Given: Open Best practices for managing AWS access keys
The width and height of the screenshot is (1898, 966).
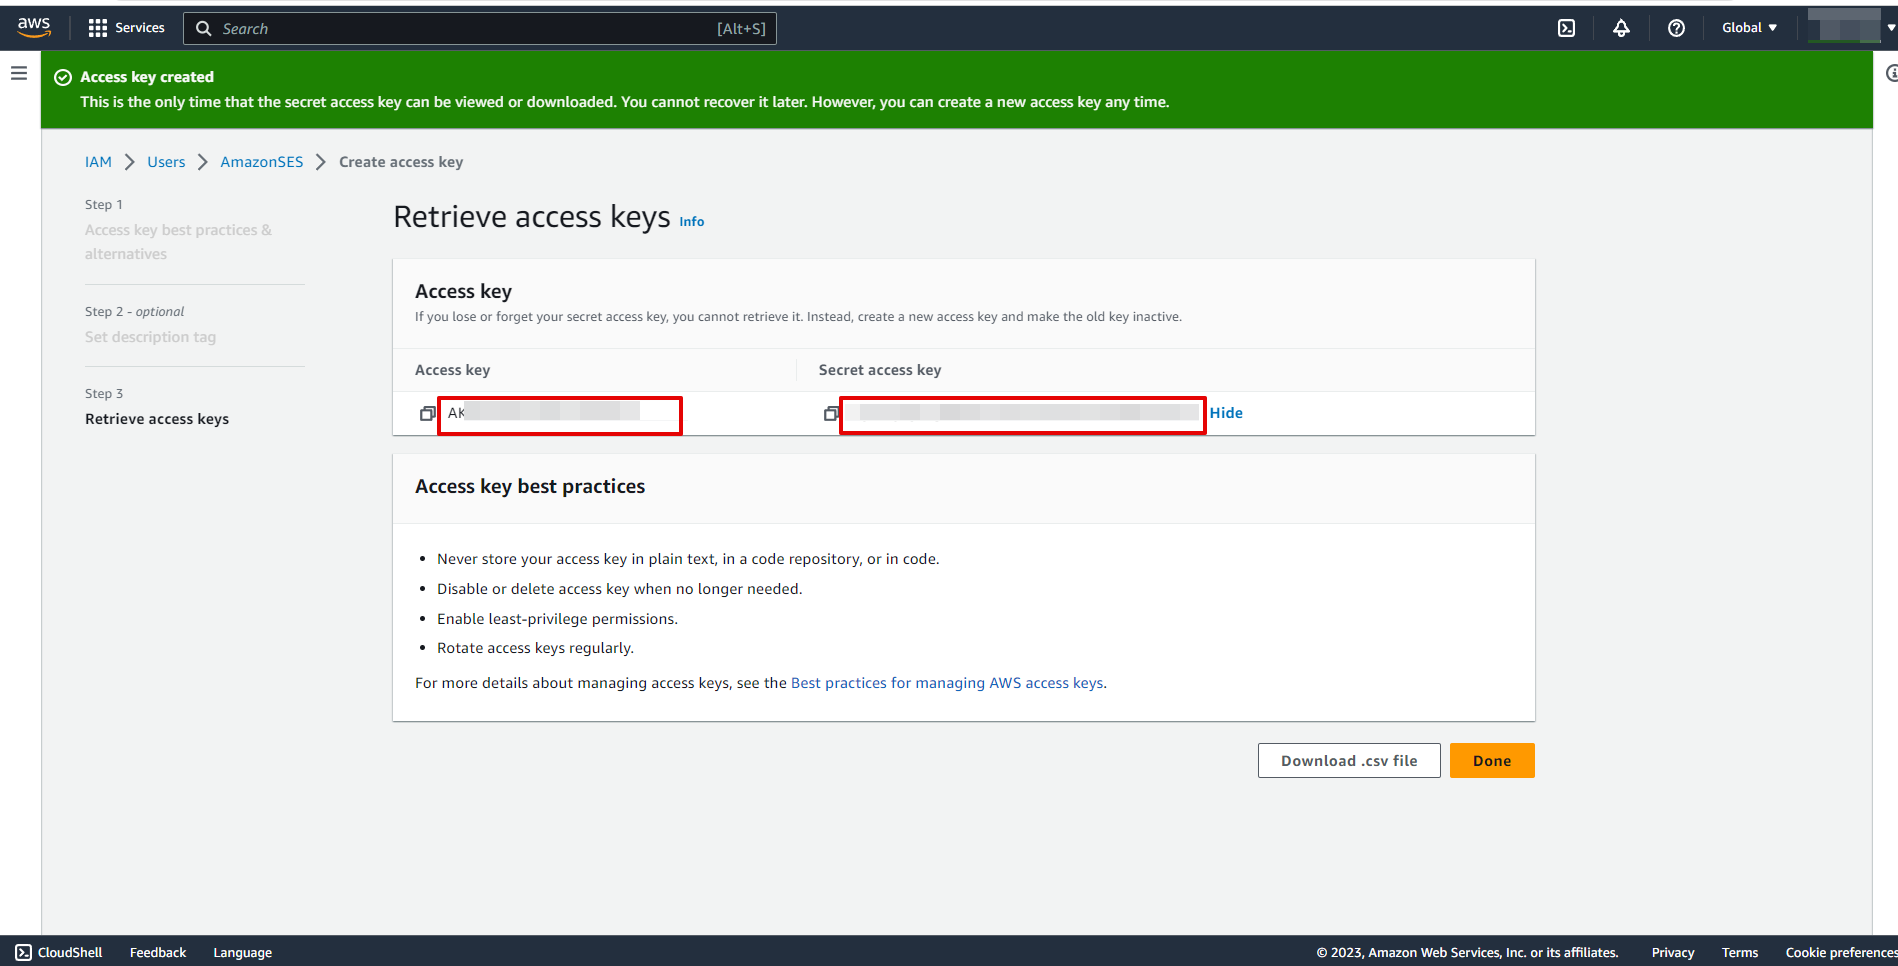Looking at the screenshot, I should 947,683.
